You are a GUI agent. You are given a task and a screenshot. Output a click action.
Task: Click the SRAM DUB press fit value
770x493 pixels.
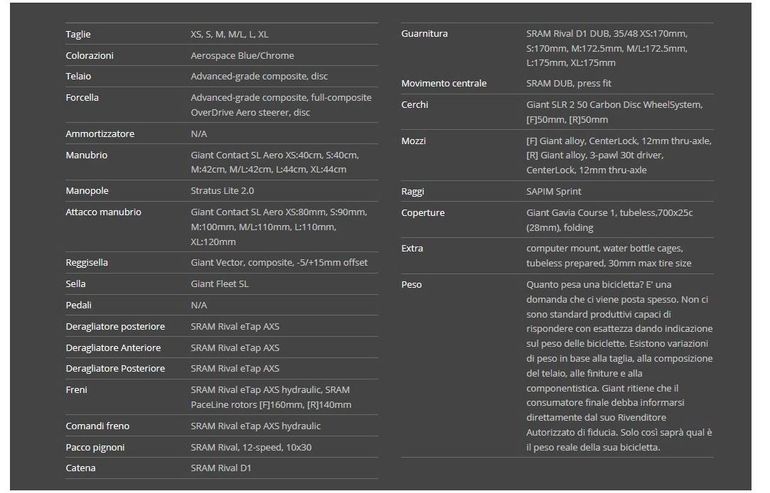(x=570, y=83)
